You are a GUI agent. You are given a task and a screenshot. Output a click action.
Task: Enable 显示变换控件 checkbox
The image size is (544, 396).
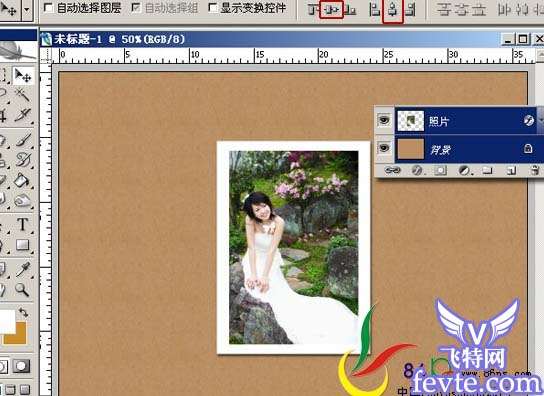tap(212, 8)
